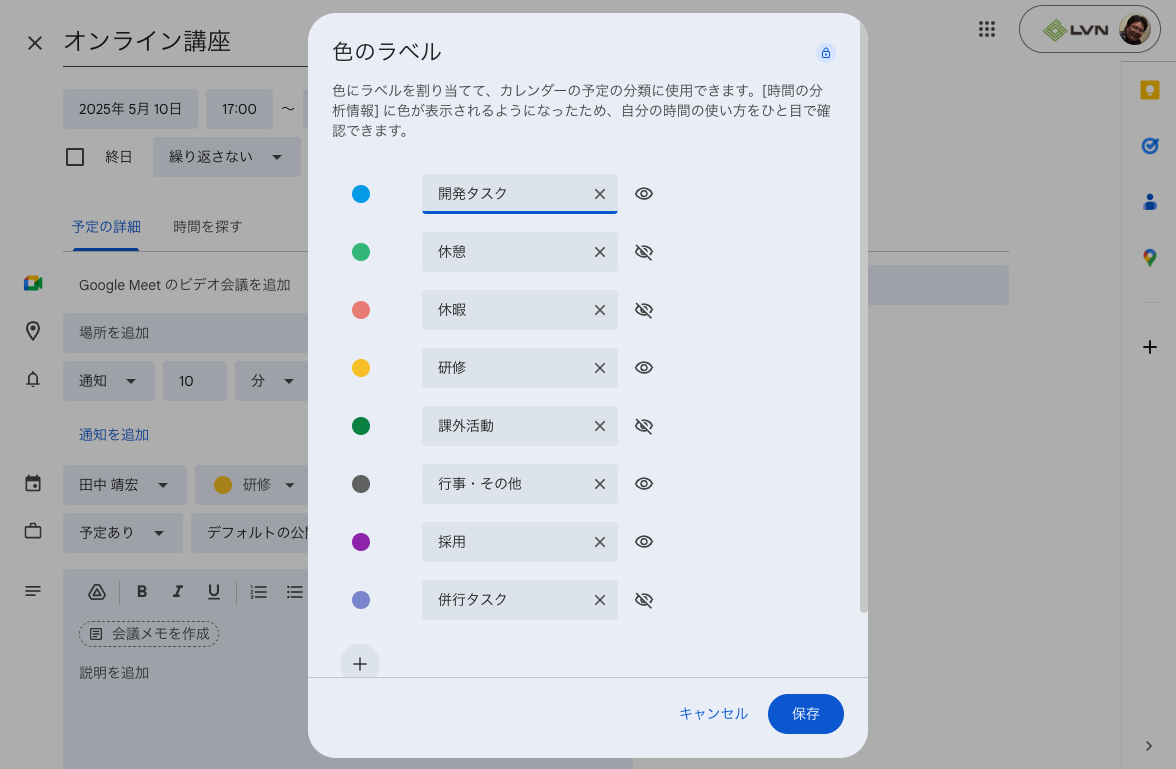Add a new label with the plus button

point(360,663)
